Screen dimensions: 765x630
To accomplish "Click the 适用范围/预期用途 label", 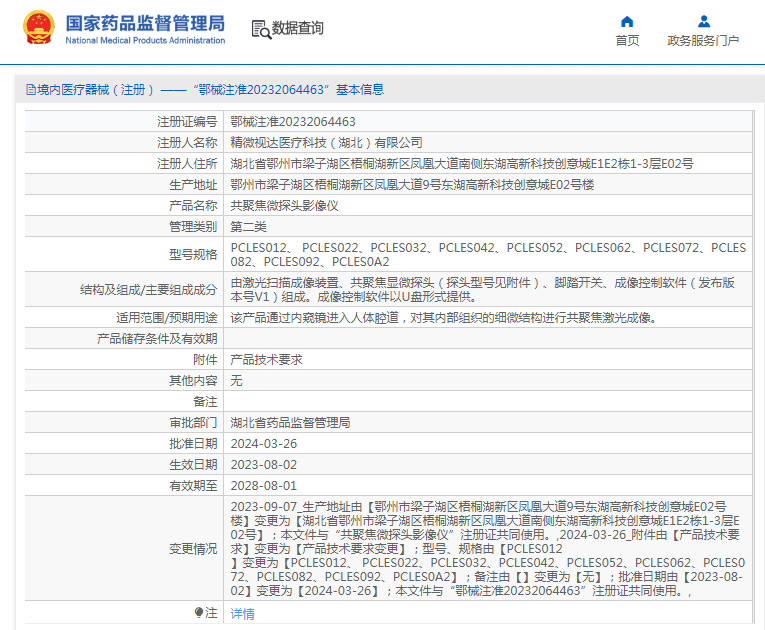I will (x=167, y=317).
